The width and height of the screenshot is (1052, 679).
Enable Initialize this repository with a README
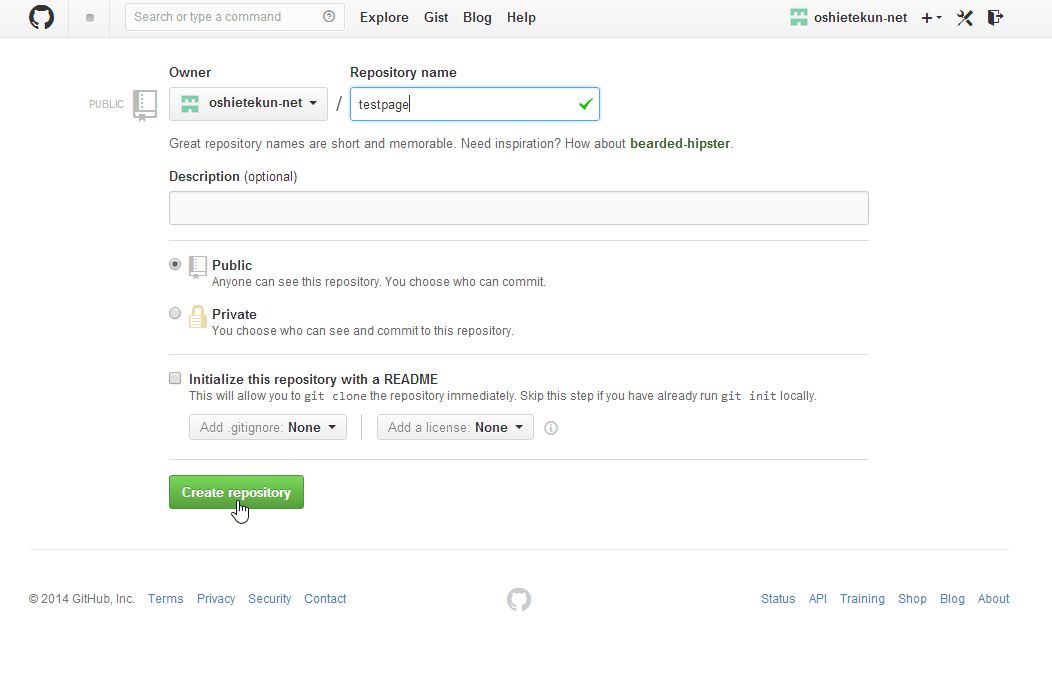point(175,378)
